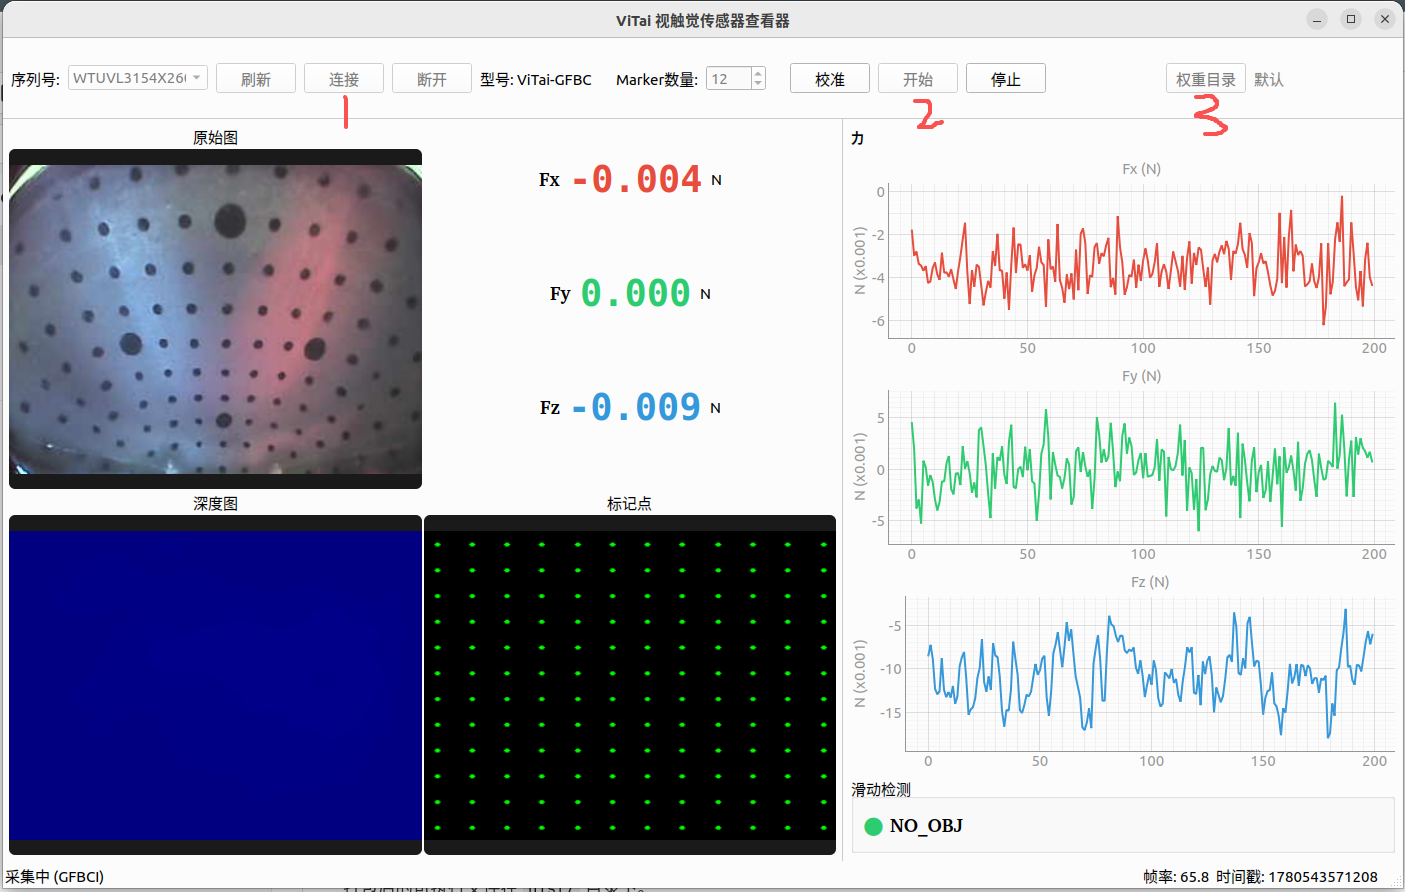Click the 默认 default weights label
This screenshot has height=892, width=1405.
[x=1269, y=79]
